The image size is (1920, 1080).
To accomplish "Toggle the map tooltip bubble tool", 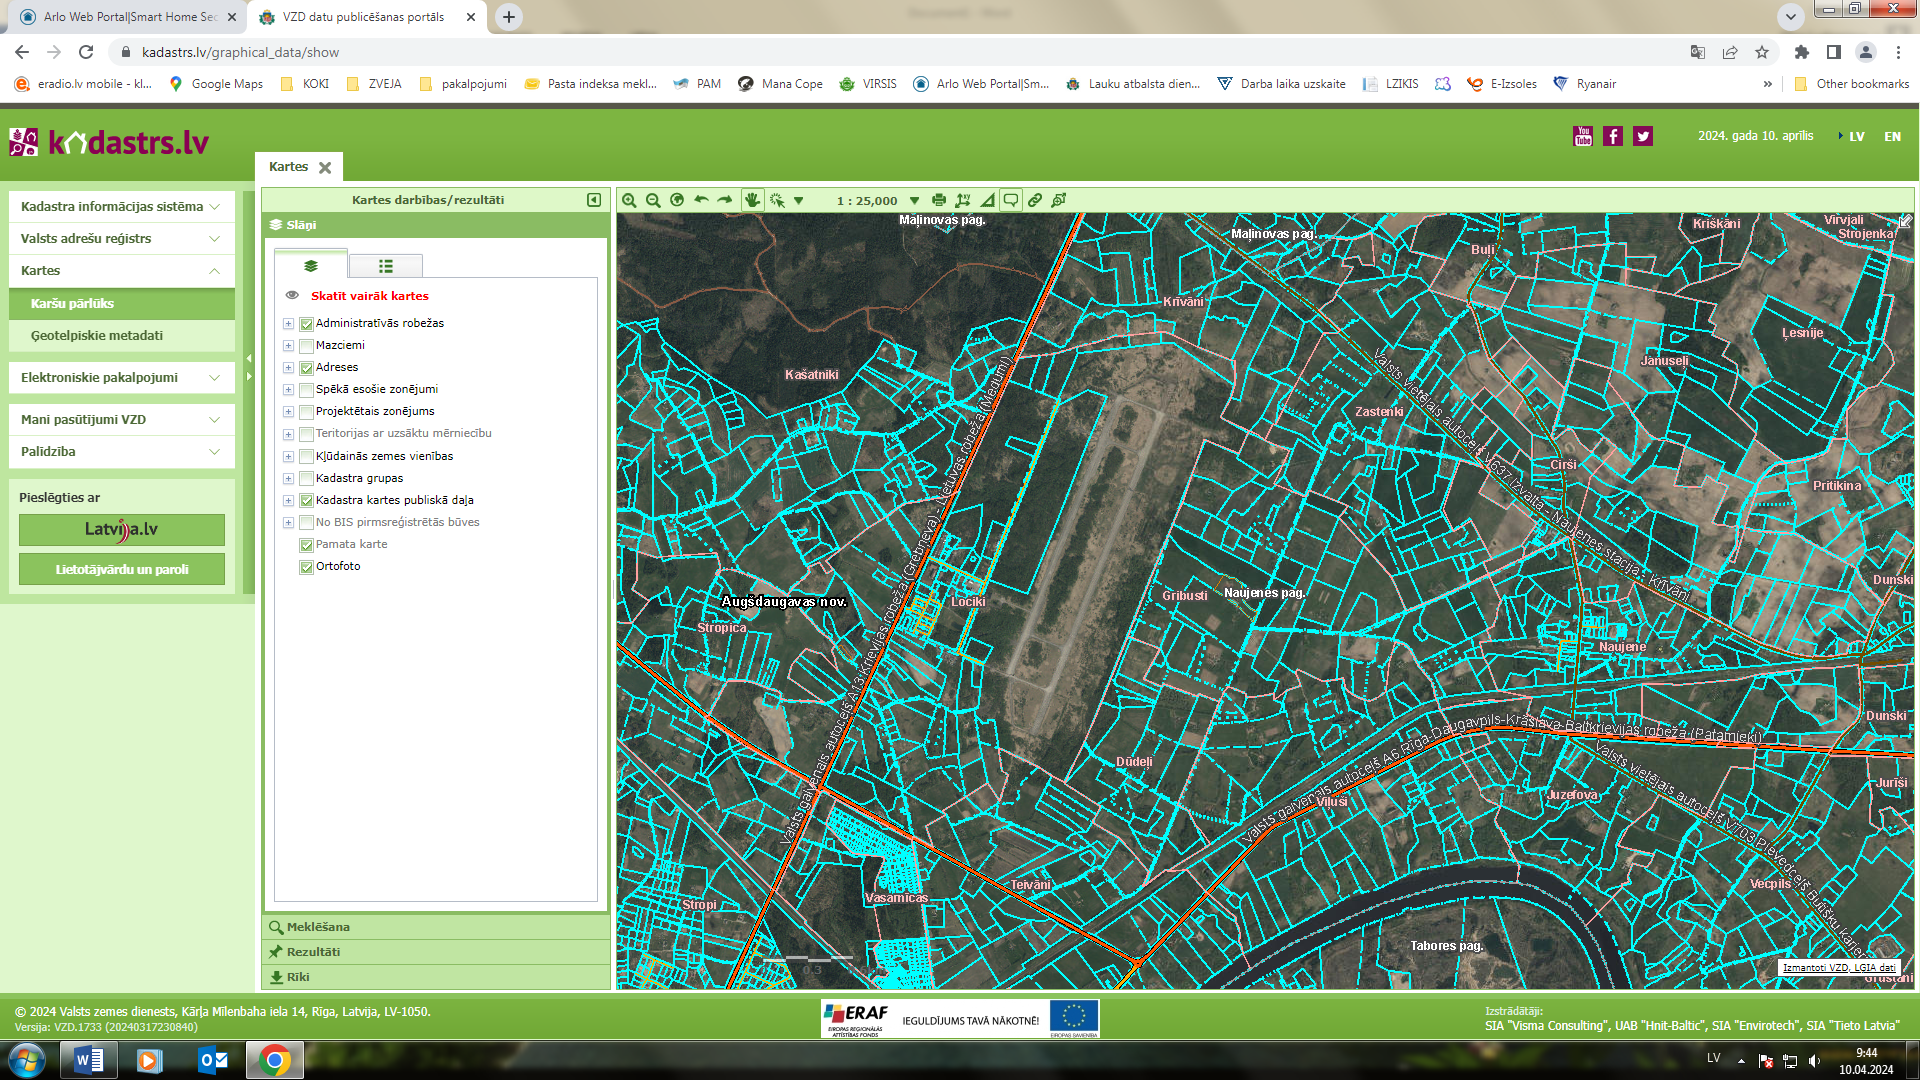I will point(1011,200).
